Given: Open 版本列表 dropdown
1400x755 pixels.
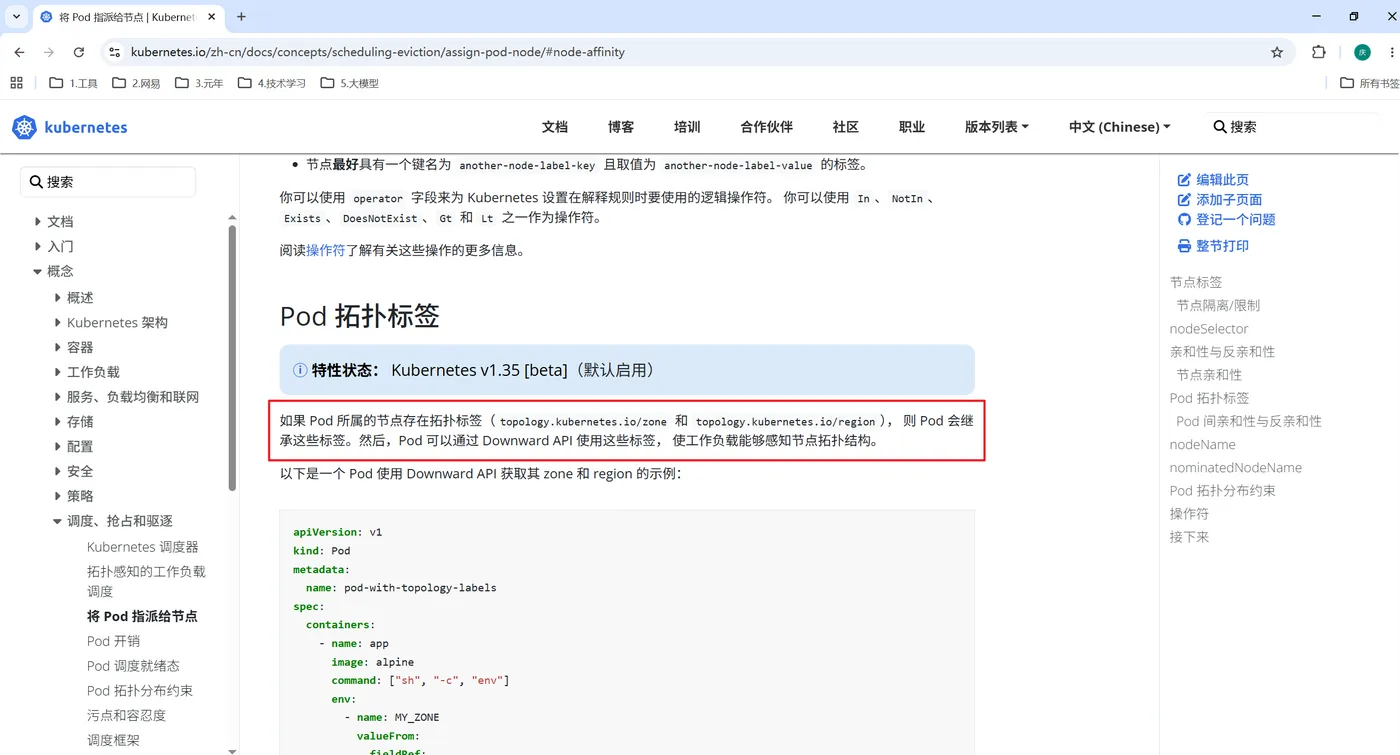Looking at the screenshot, I should tap(996, 127).
